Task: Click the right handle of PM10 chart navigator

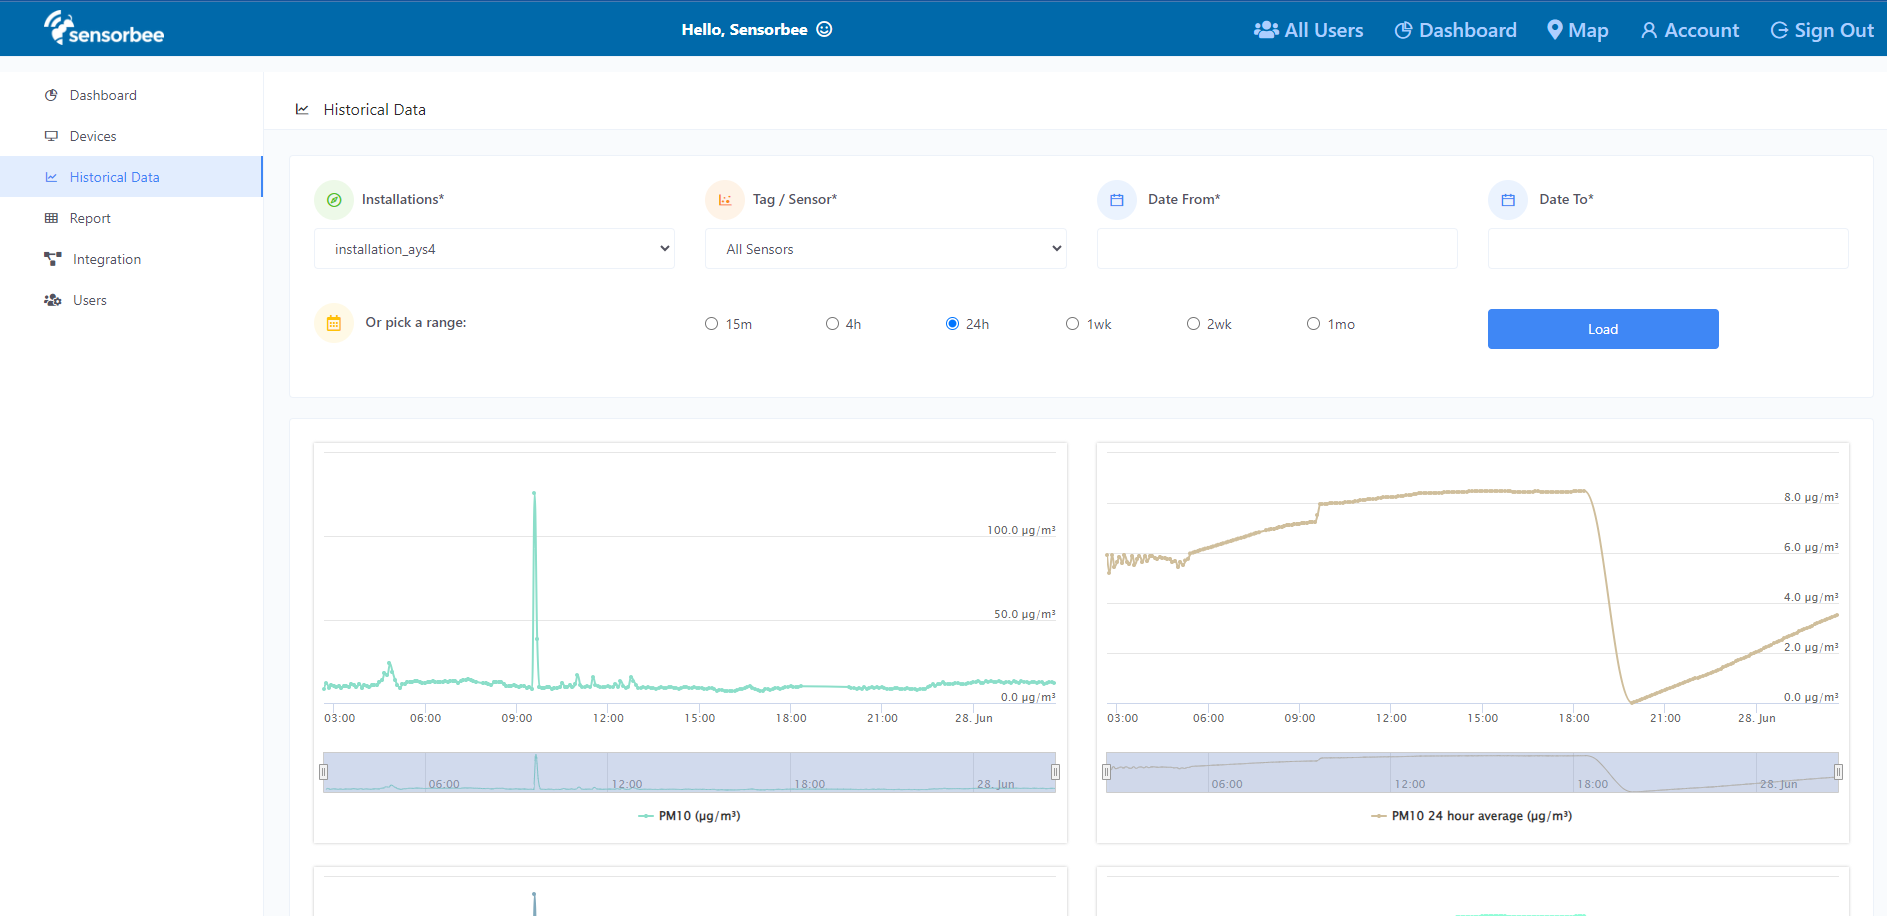Action: (x=1055, y=772)
